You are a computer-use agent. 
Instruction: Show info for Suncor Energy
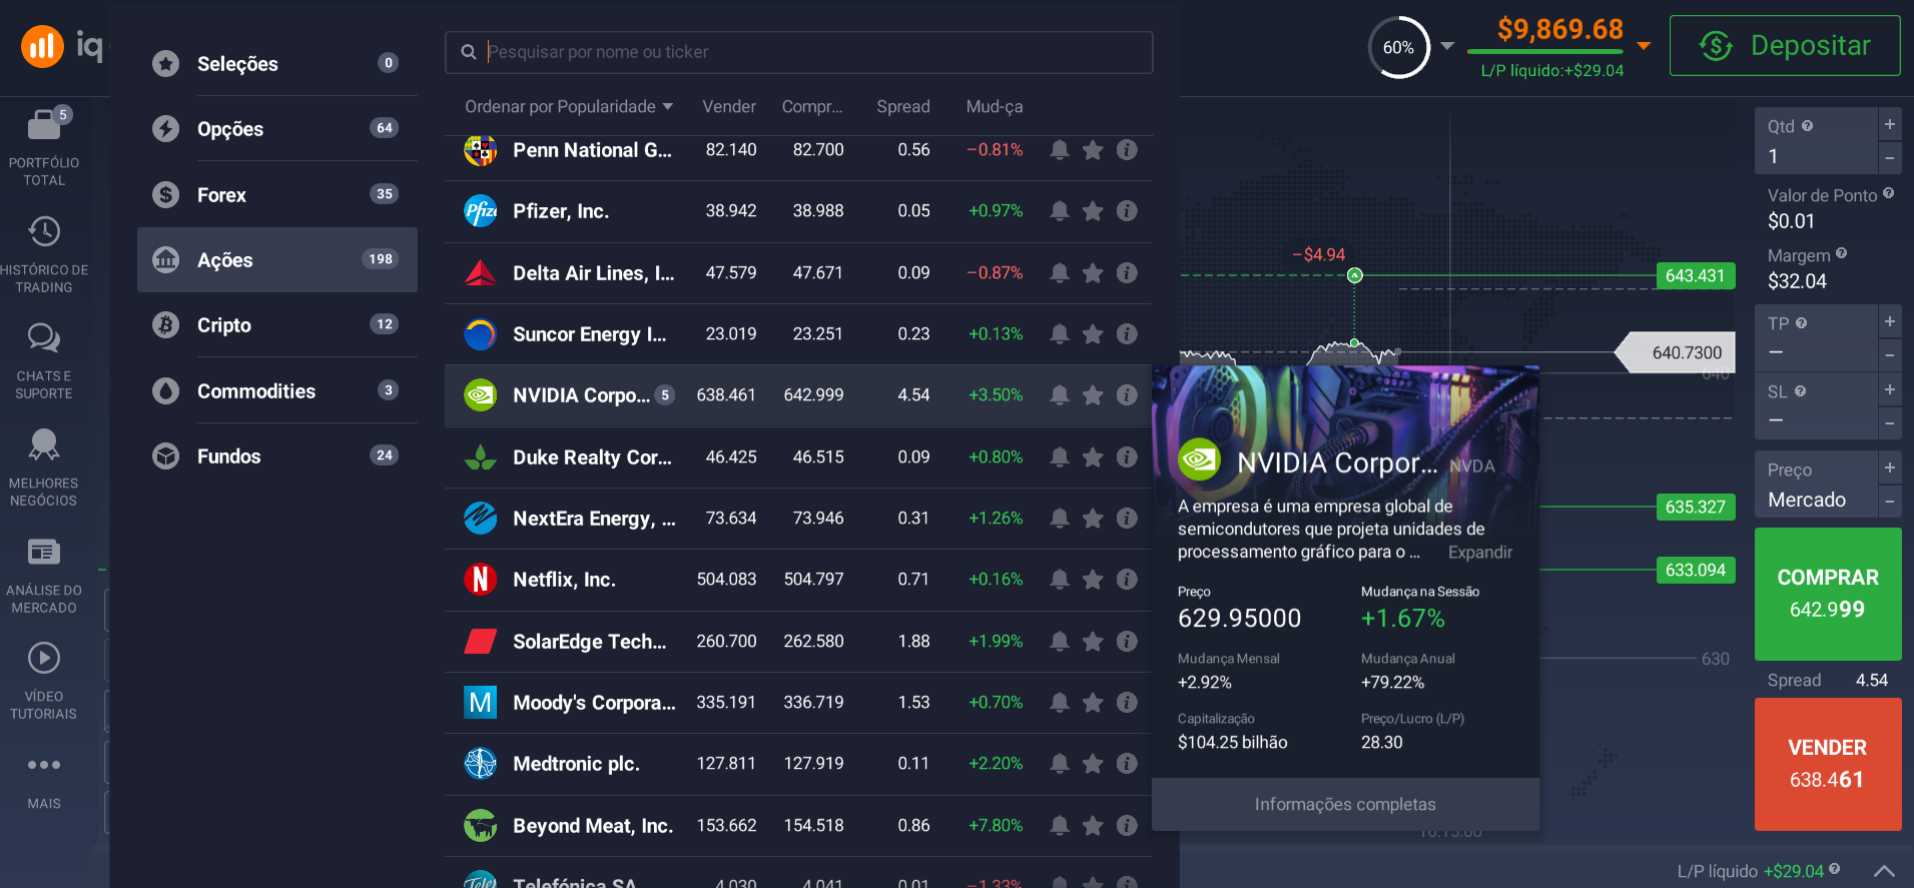1127,333
